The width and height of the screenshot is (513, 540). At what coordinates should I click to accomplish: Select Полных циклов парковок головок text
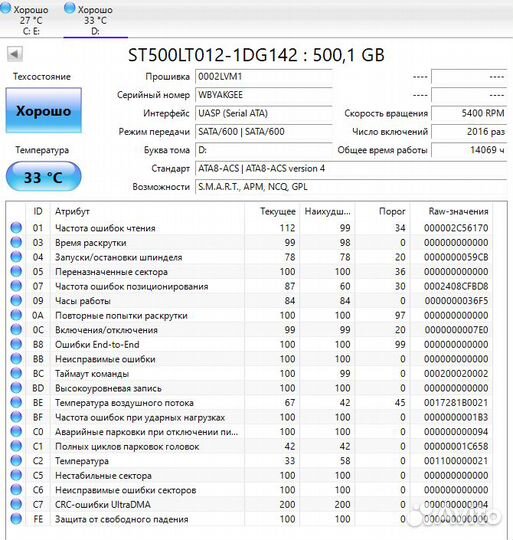click(127, 446)
